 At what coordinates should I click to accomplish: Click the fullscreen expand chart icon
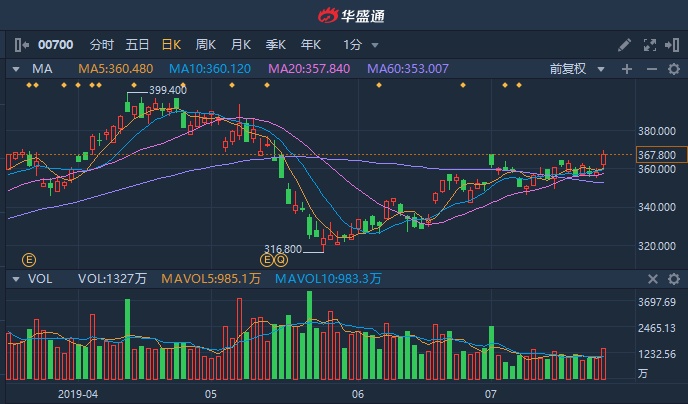650,45
